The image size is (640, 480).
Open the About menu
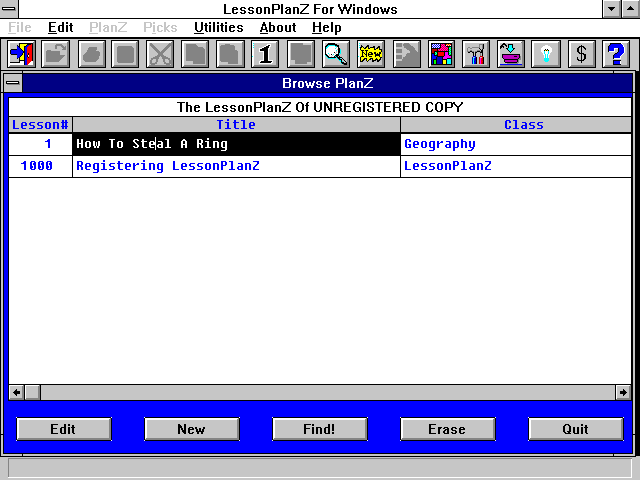[x=278, y=28]
